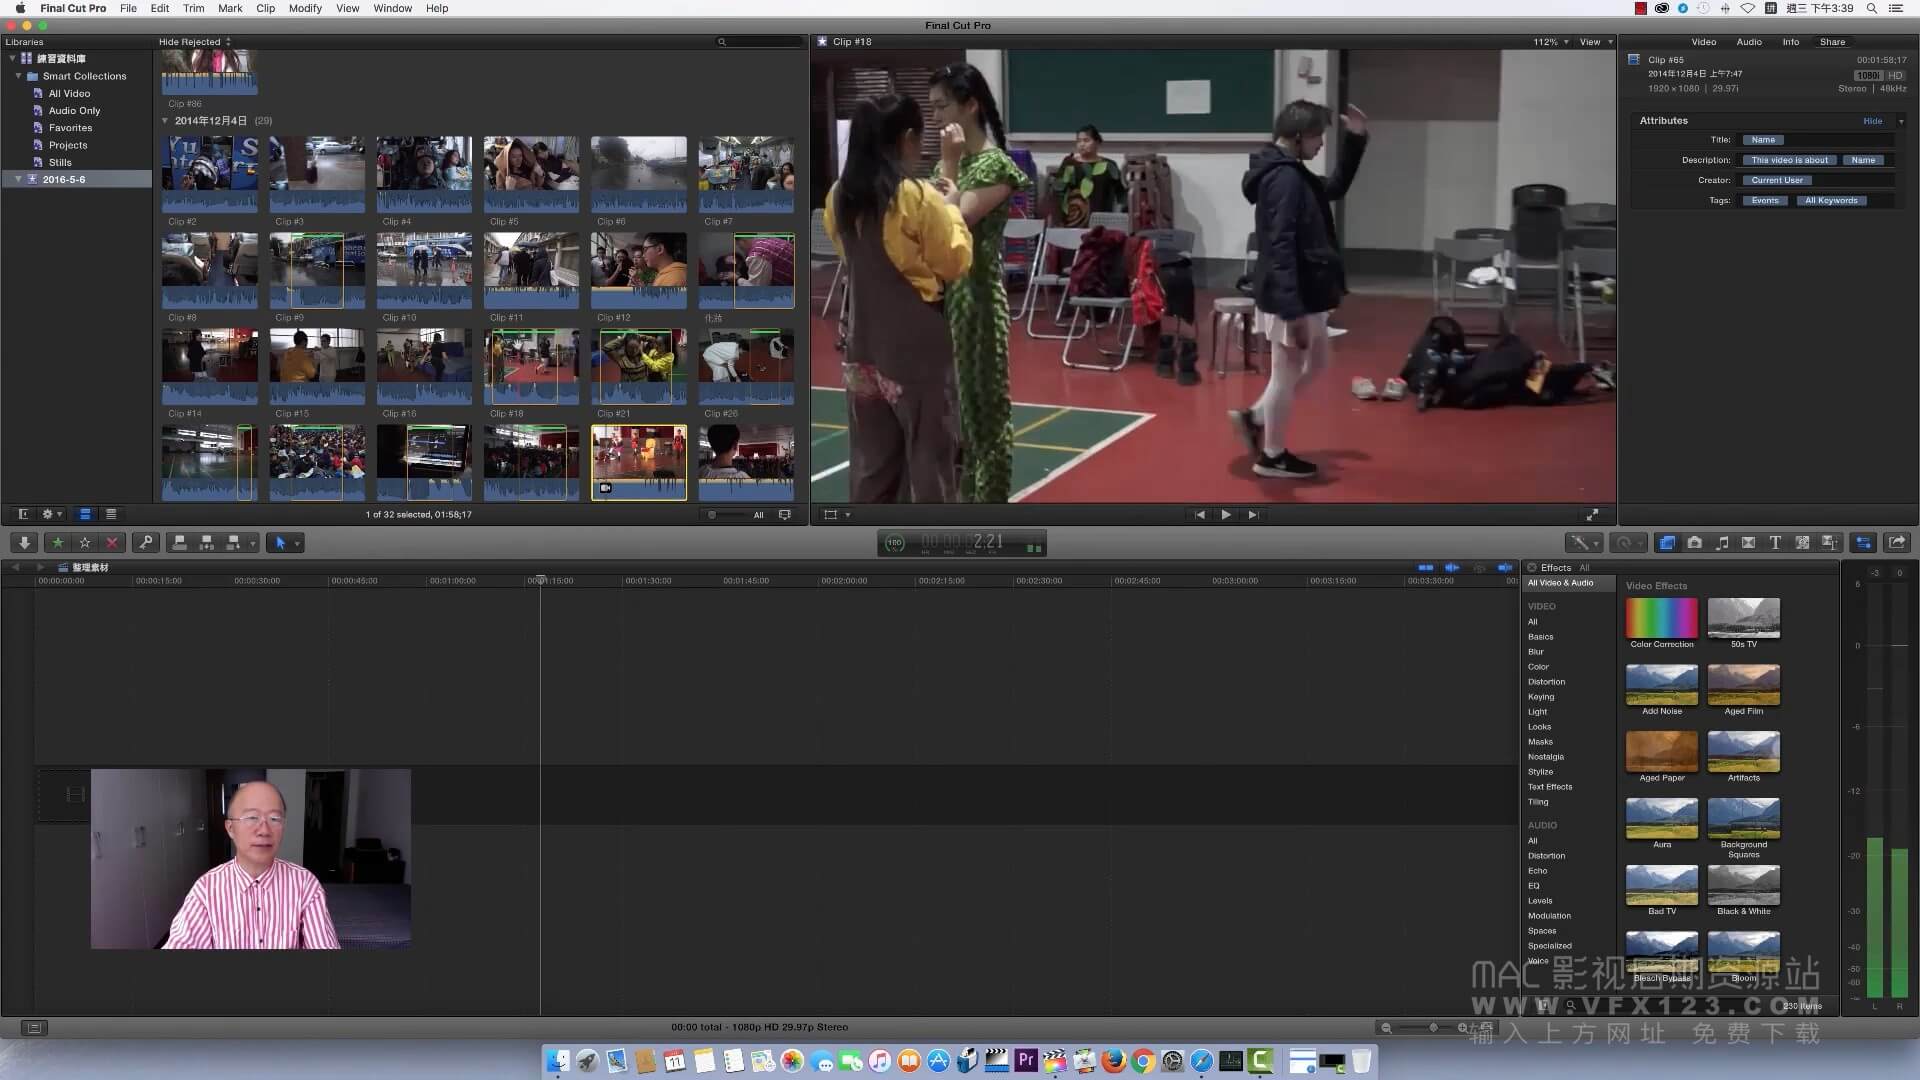The image size is (1920, 1080).
Task: Switch to the inspector Info tab
Action: [x=1790, y=42]
